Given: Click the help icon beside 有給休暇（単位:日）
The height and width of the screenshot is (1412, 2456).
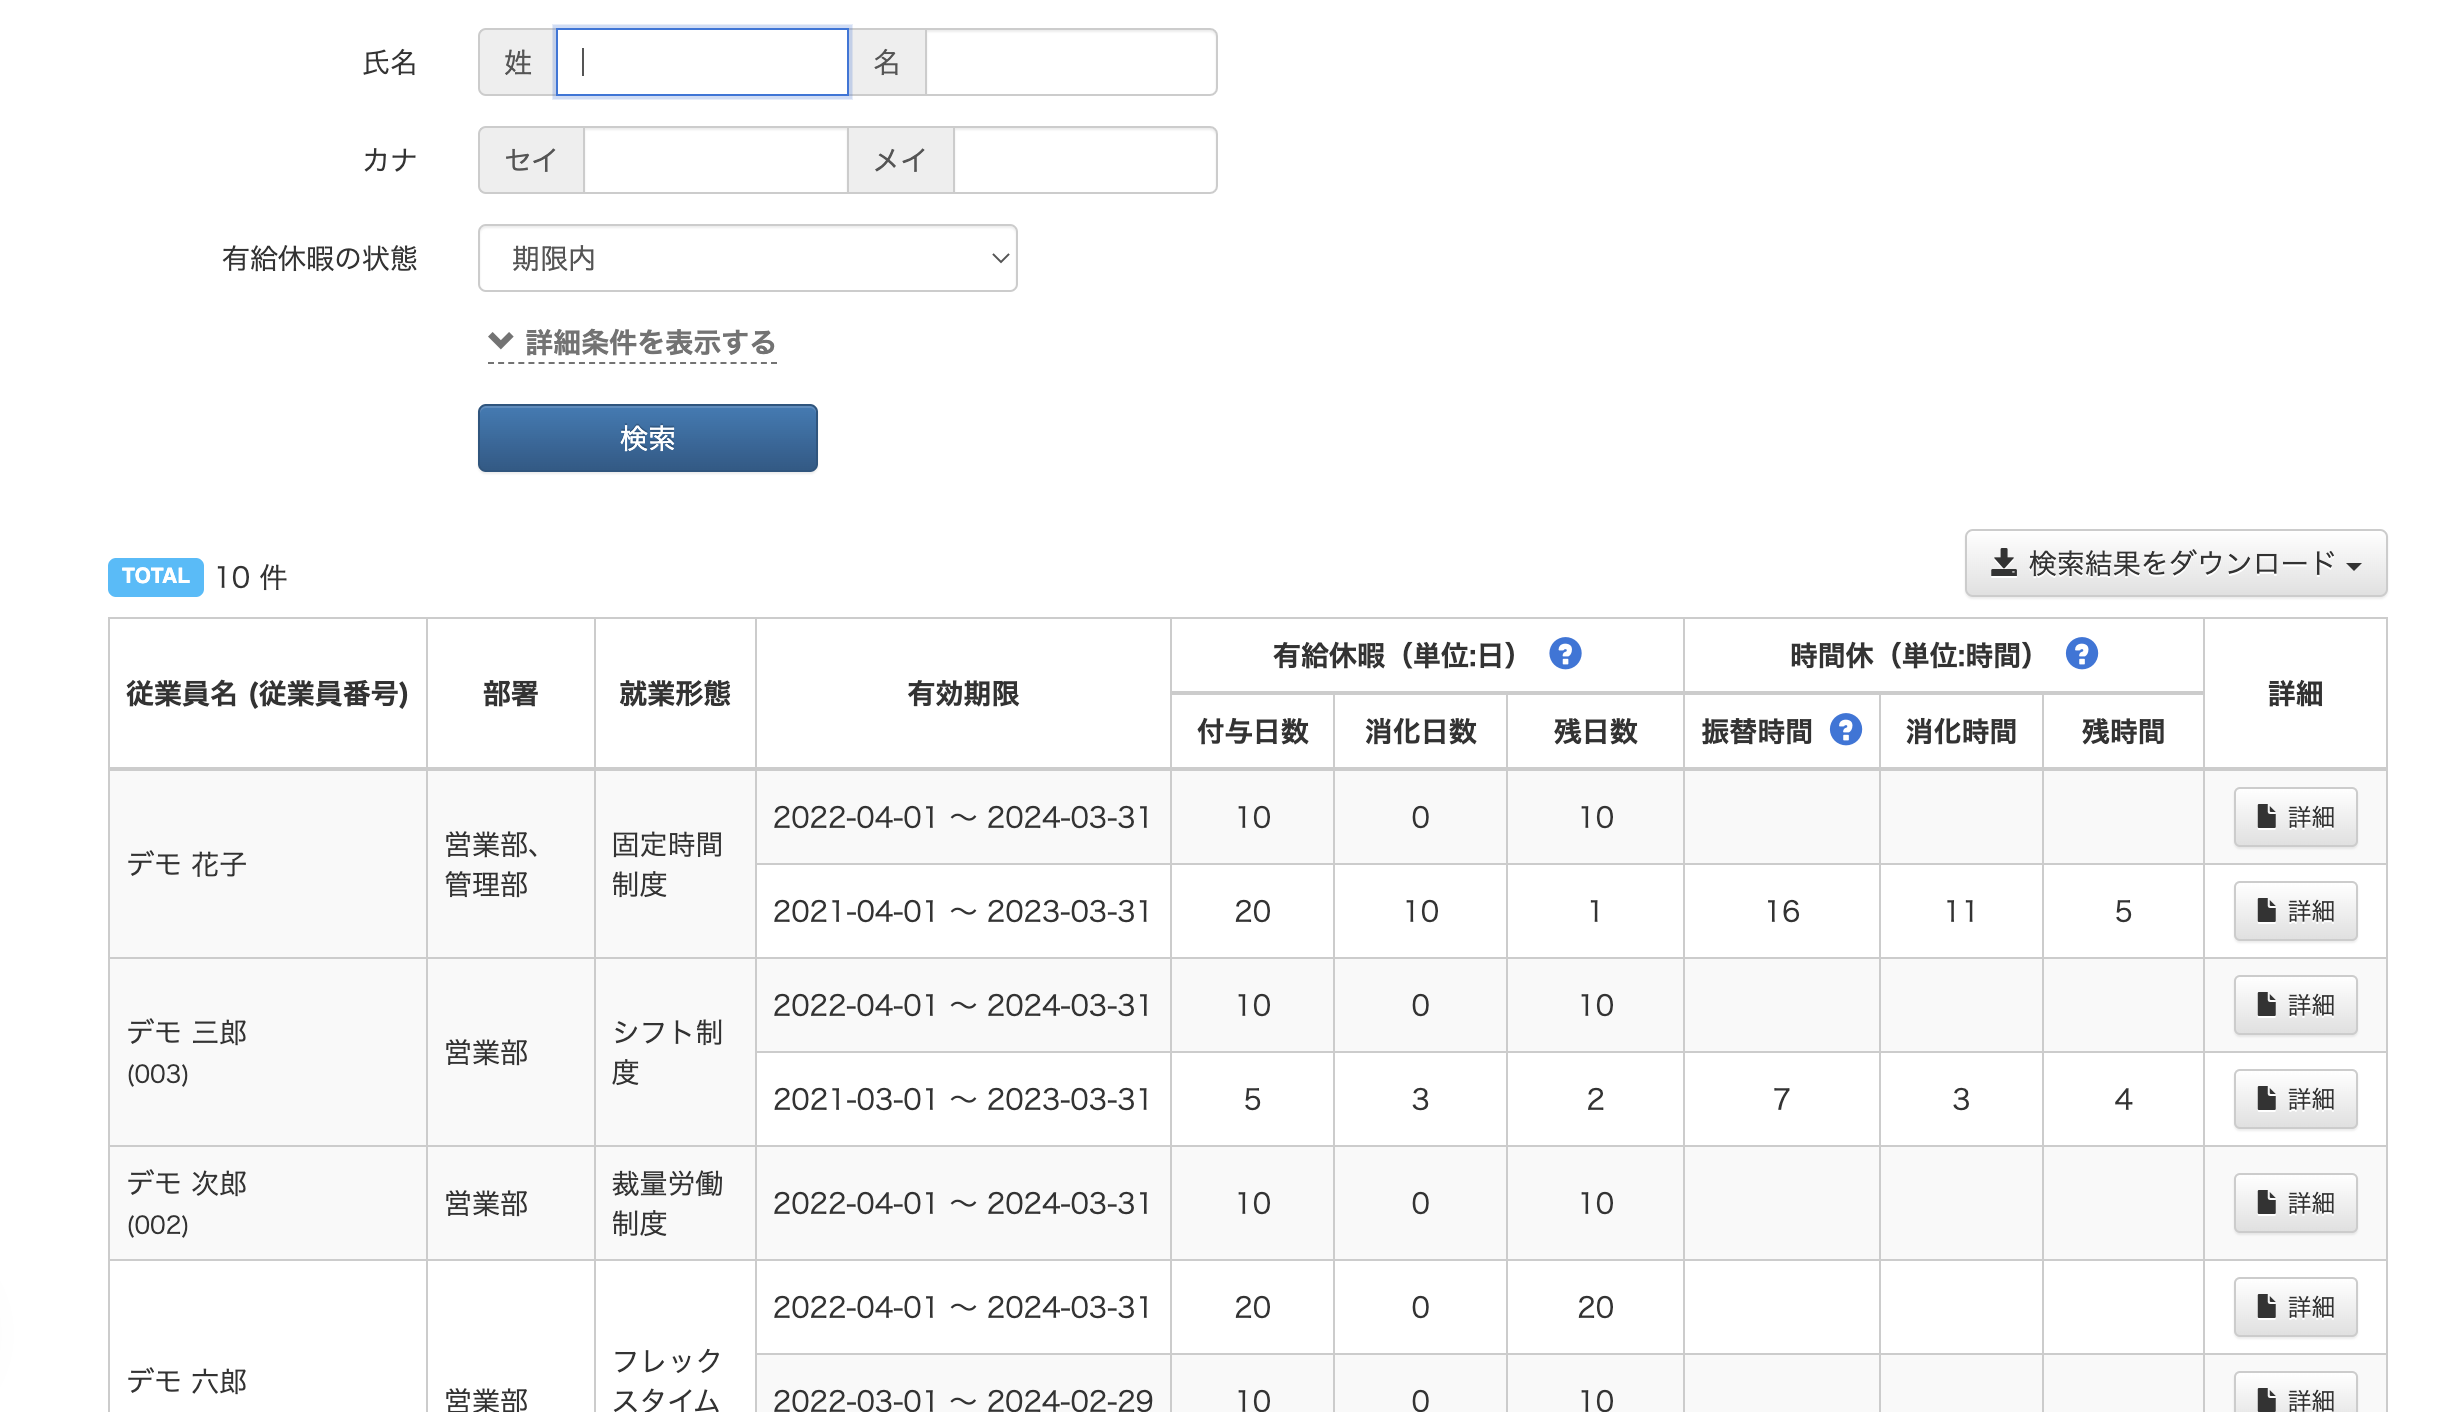Looking at the screenshot, I should point(1565,654).
